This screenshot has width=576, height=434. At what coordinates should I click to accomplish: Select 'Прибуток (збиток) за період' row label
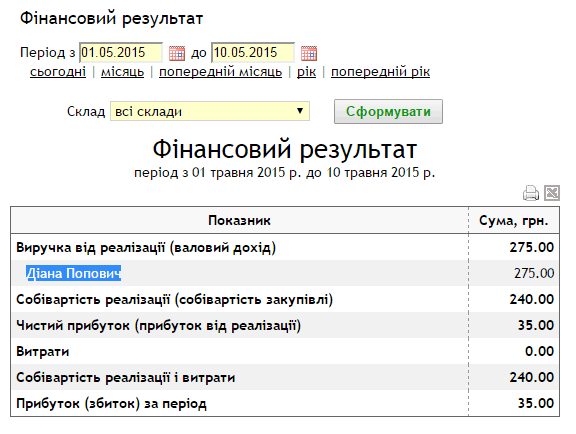coord(111,404)
